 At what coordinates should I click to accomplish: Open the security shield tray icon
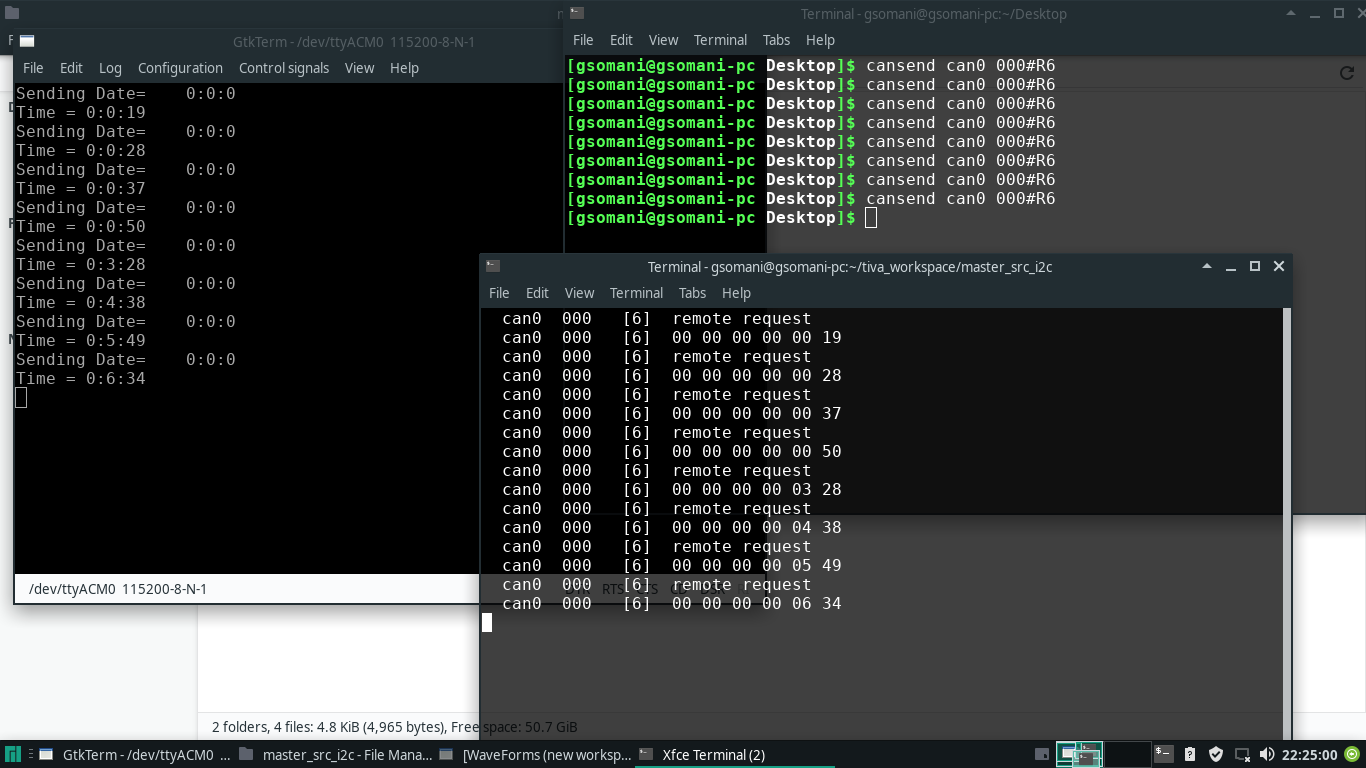pos(1216,755)
